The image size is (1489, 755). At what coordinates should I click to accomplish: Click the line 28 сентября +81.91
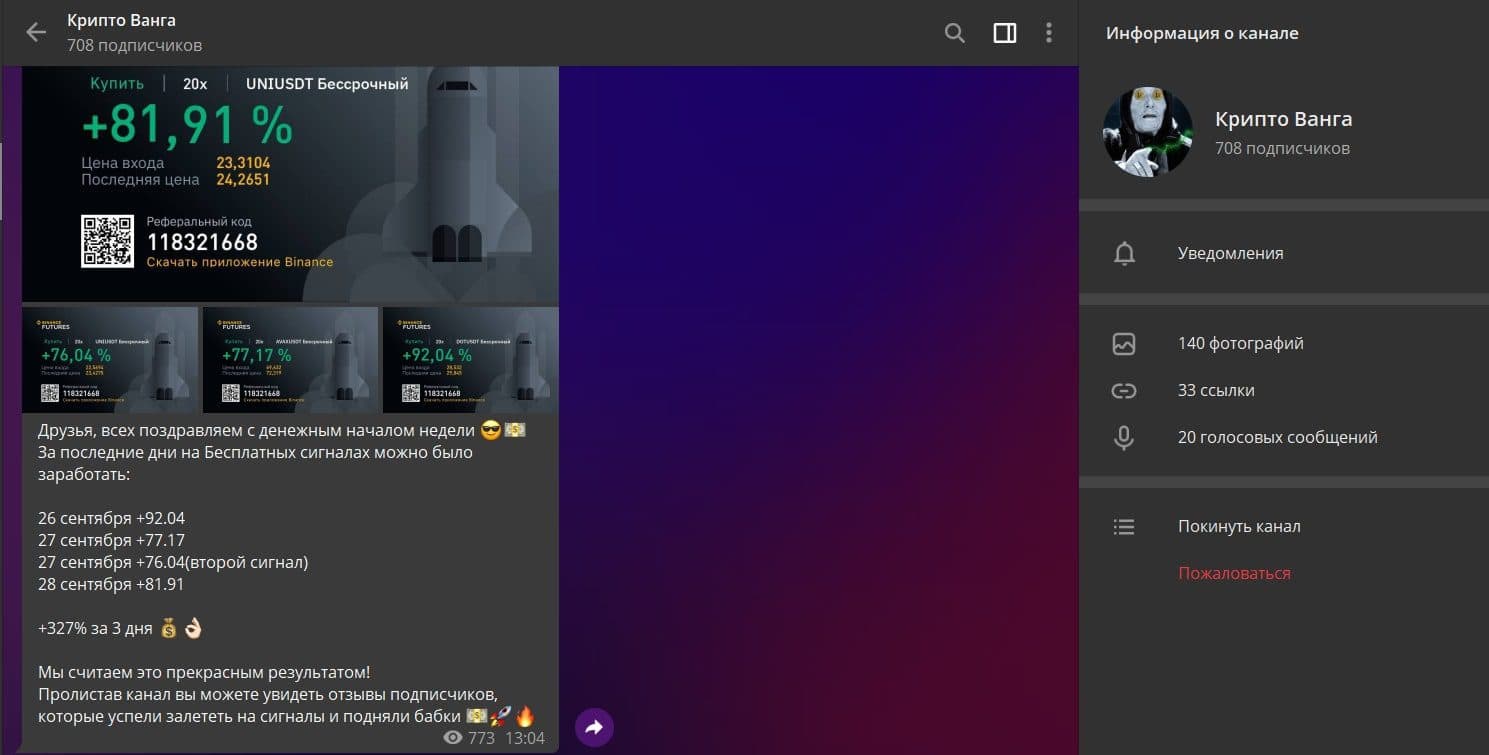click(x=111, y=584)
